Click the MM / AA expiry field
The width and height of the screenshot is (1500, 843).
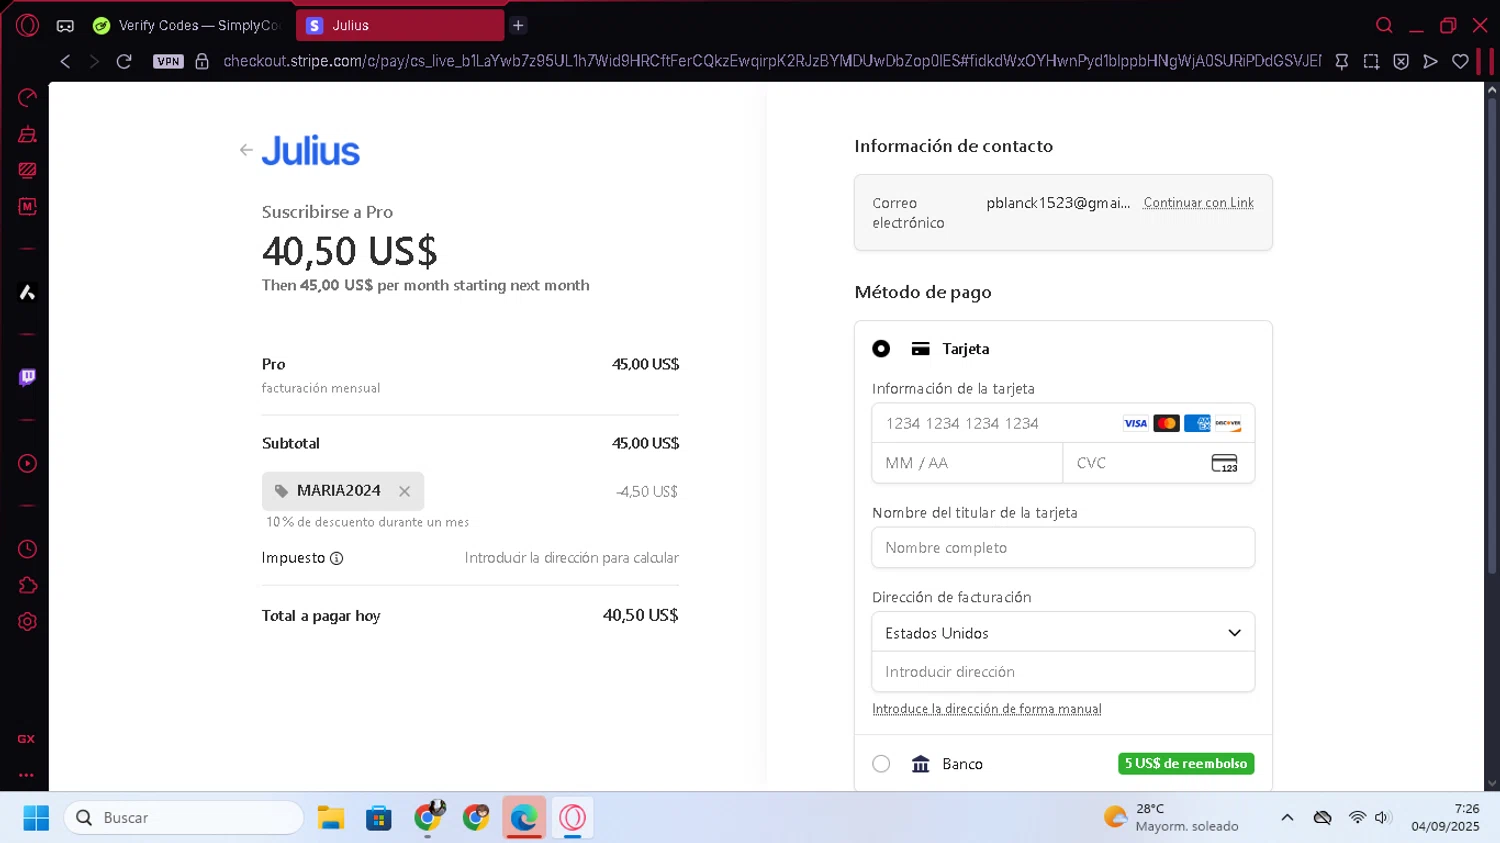[x=967, y=463]
